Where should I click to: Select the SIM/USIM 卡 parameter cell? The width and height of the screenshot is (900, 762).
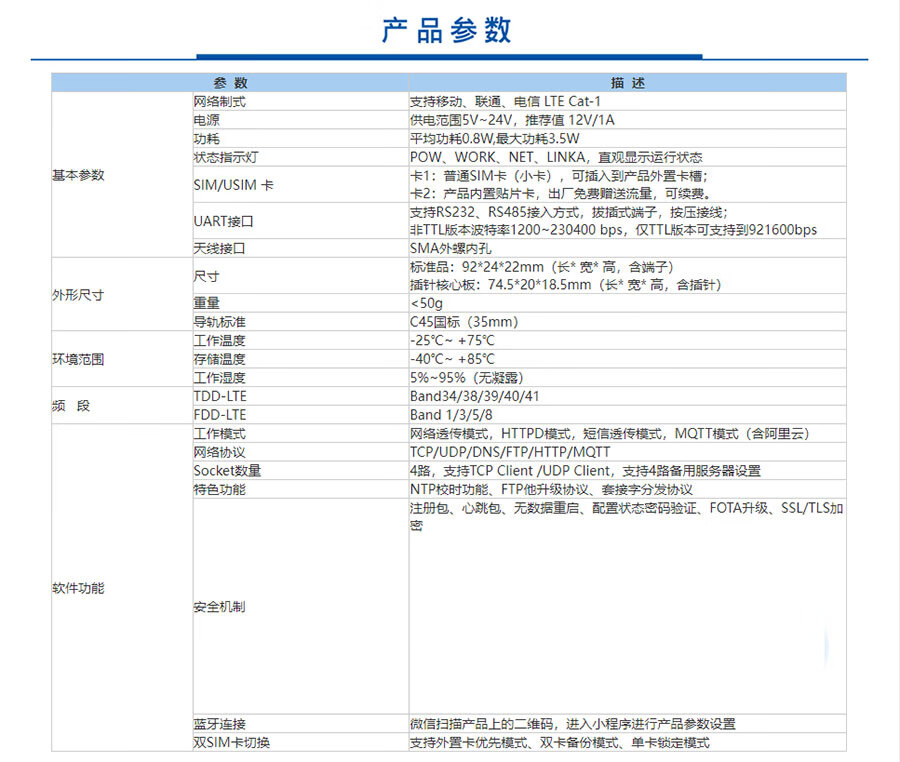(x=233, y=185)
